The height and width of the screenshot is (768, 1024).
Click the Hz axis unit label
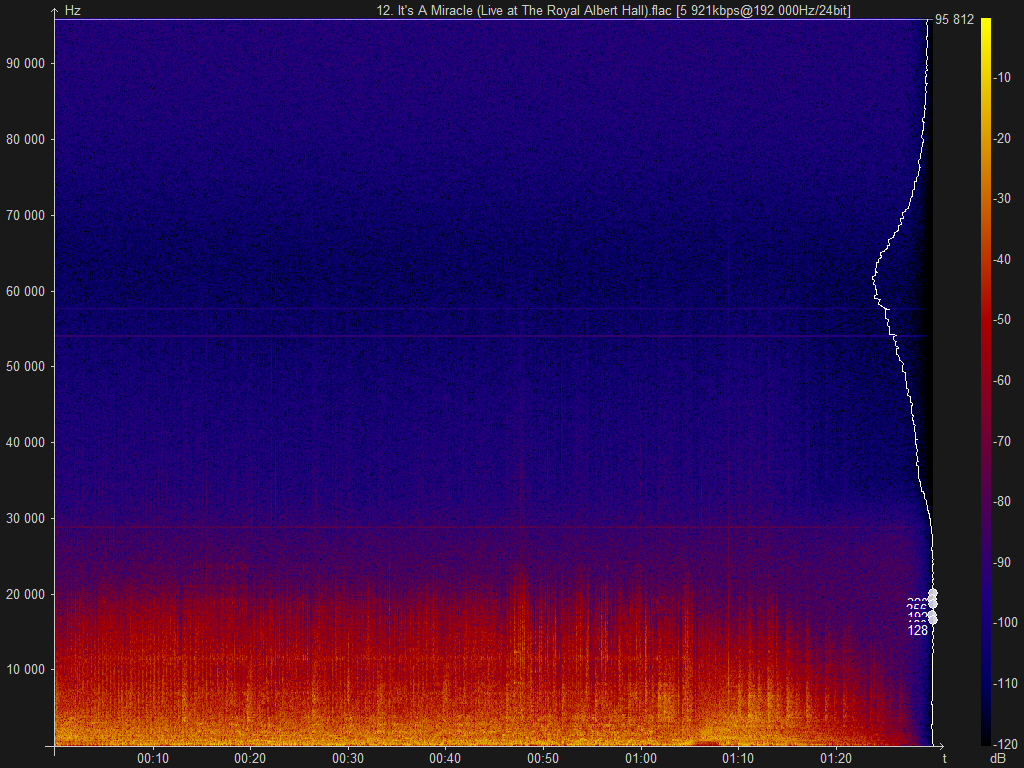click(x=72, y=10)
